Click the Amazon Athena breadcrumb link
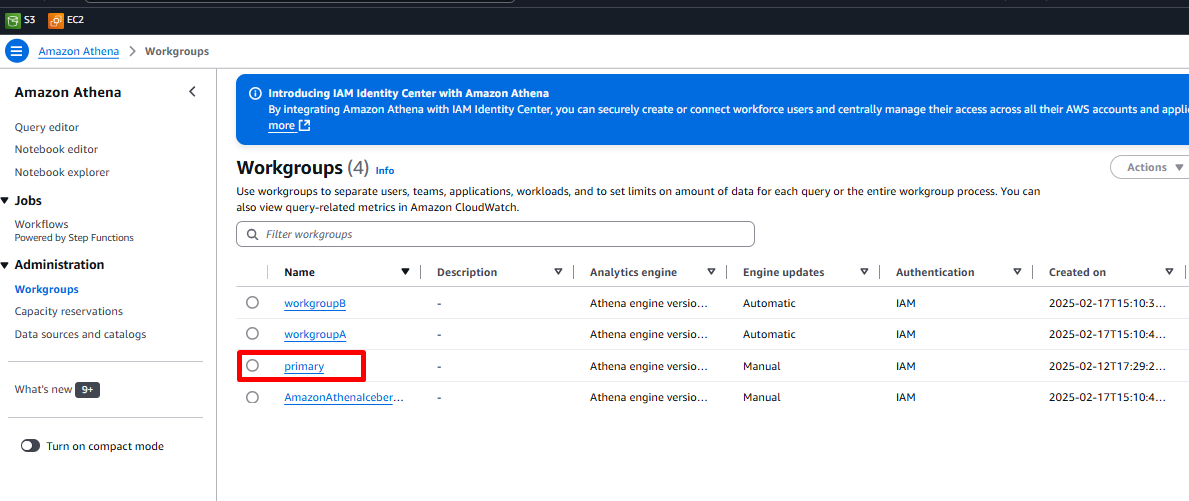Screen dimensions: 1189x501 pos(78,51)
